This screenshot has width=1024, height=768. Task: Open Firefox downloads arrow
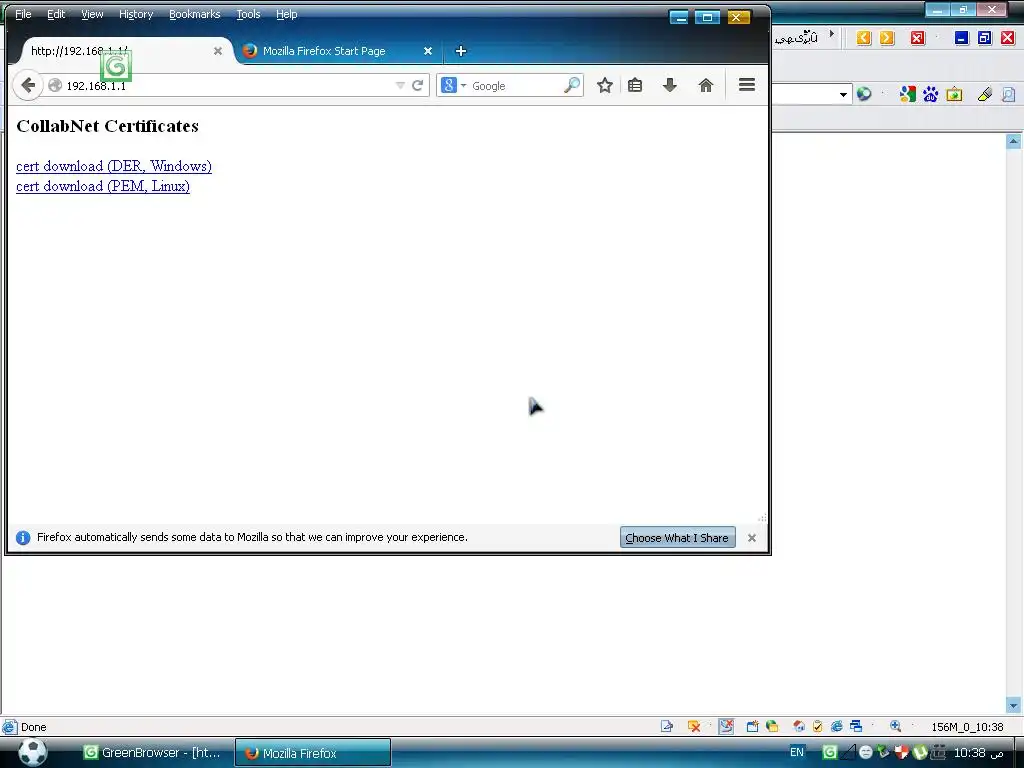[x=669, y=85]
